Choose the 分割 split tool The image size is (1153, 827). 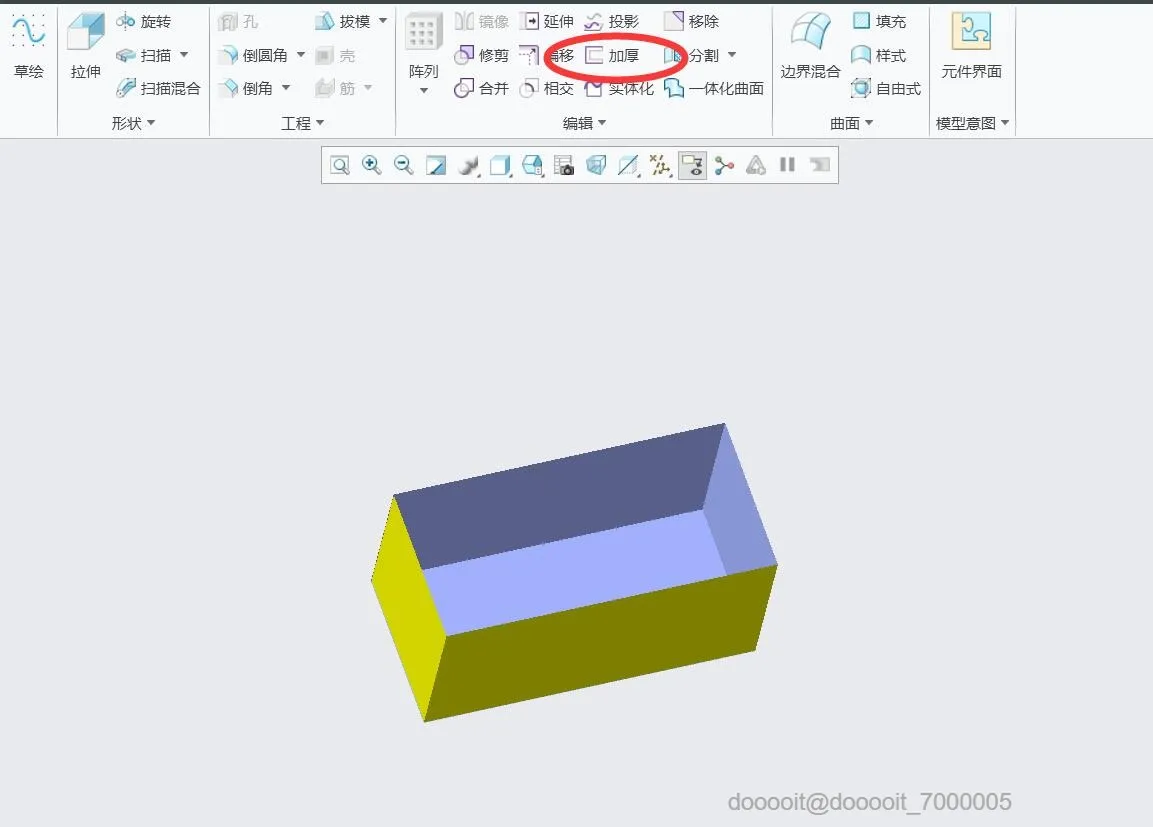point(691,55)
